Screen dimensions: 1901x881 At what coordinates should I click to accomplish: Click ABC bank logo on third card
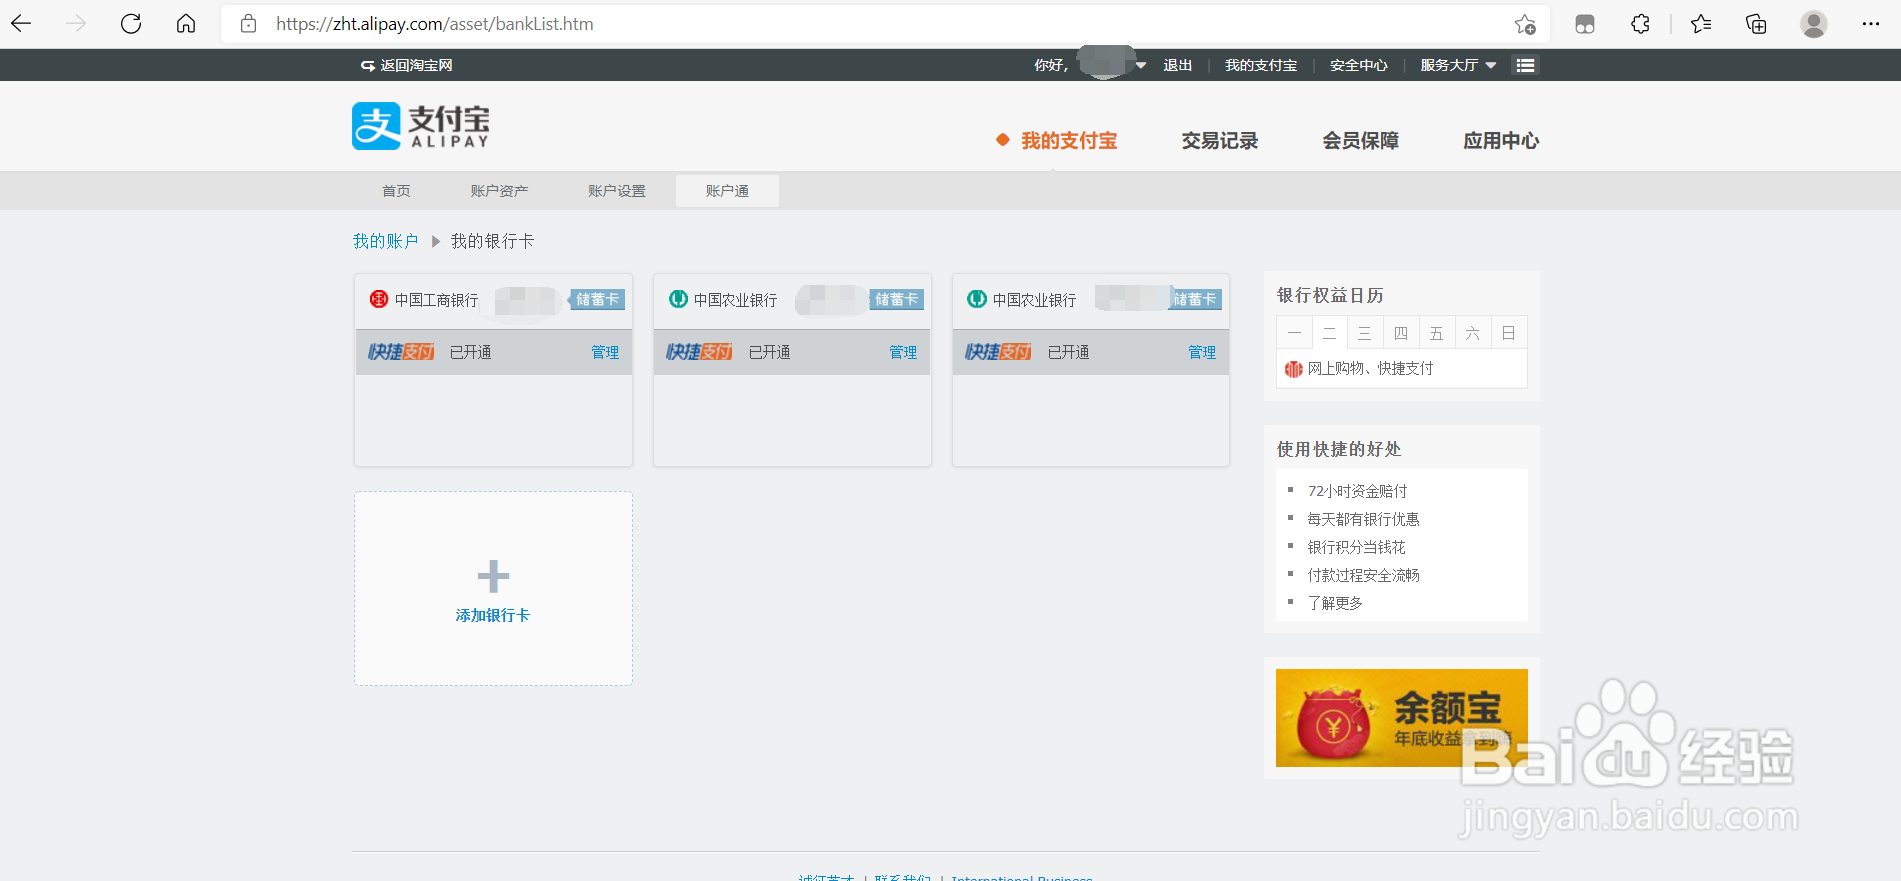977,299
